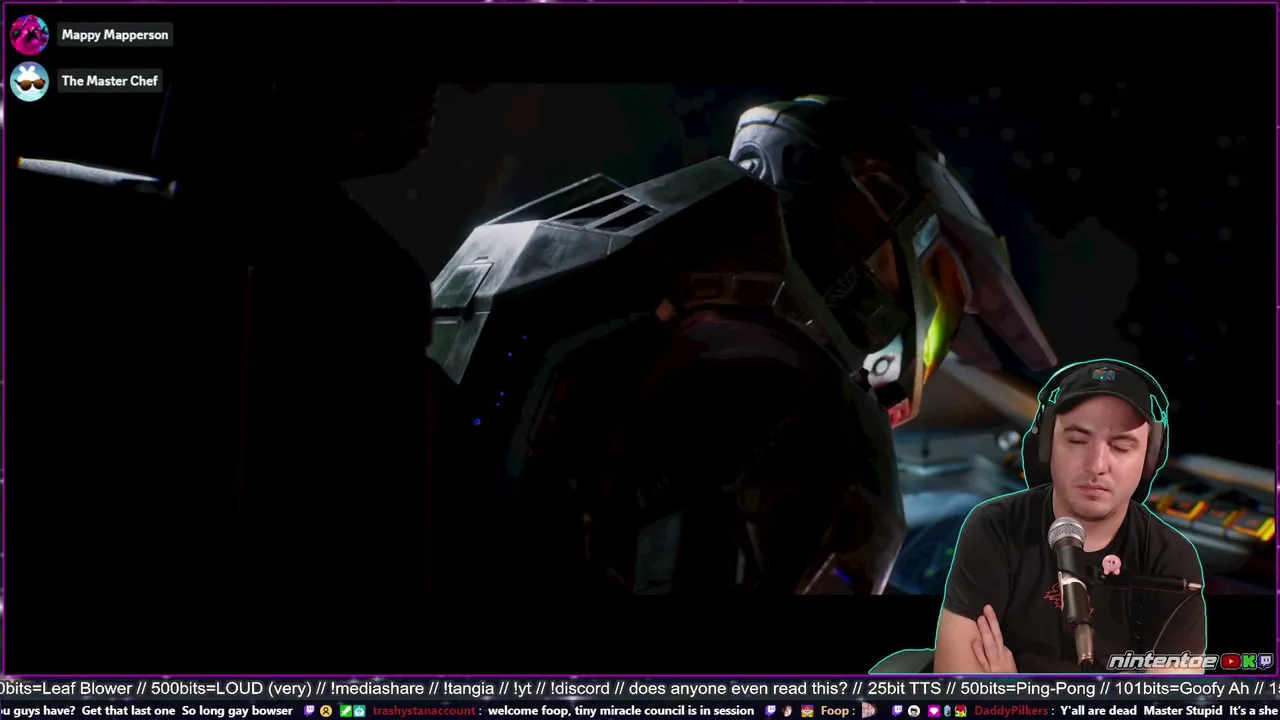The height and width of the screenshot is (720, 1280).
Task: Click the "500bits=LOUD (very)" ticker text
Action: 233,689
